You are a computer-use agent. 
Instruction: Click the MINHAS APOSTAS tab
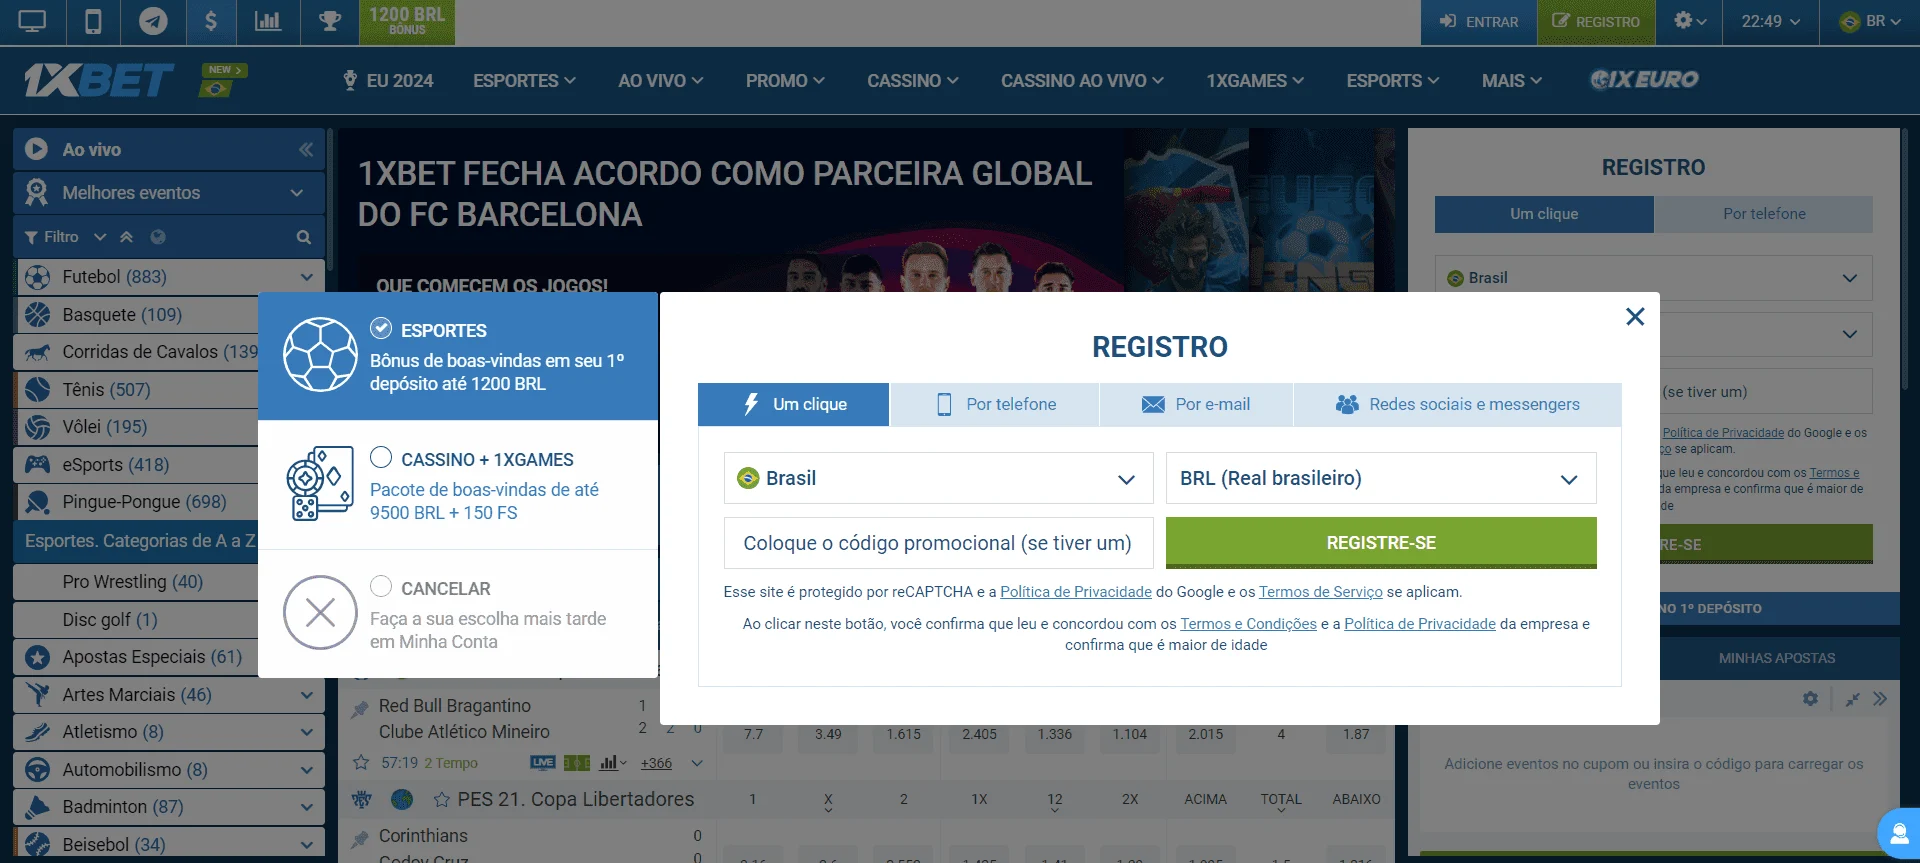tap(1777, 658)
